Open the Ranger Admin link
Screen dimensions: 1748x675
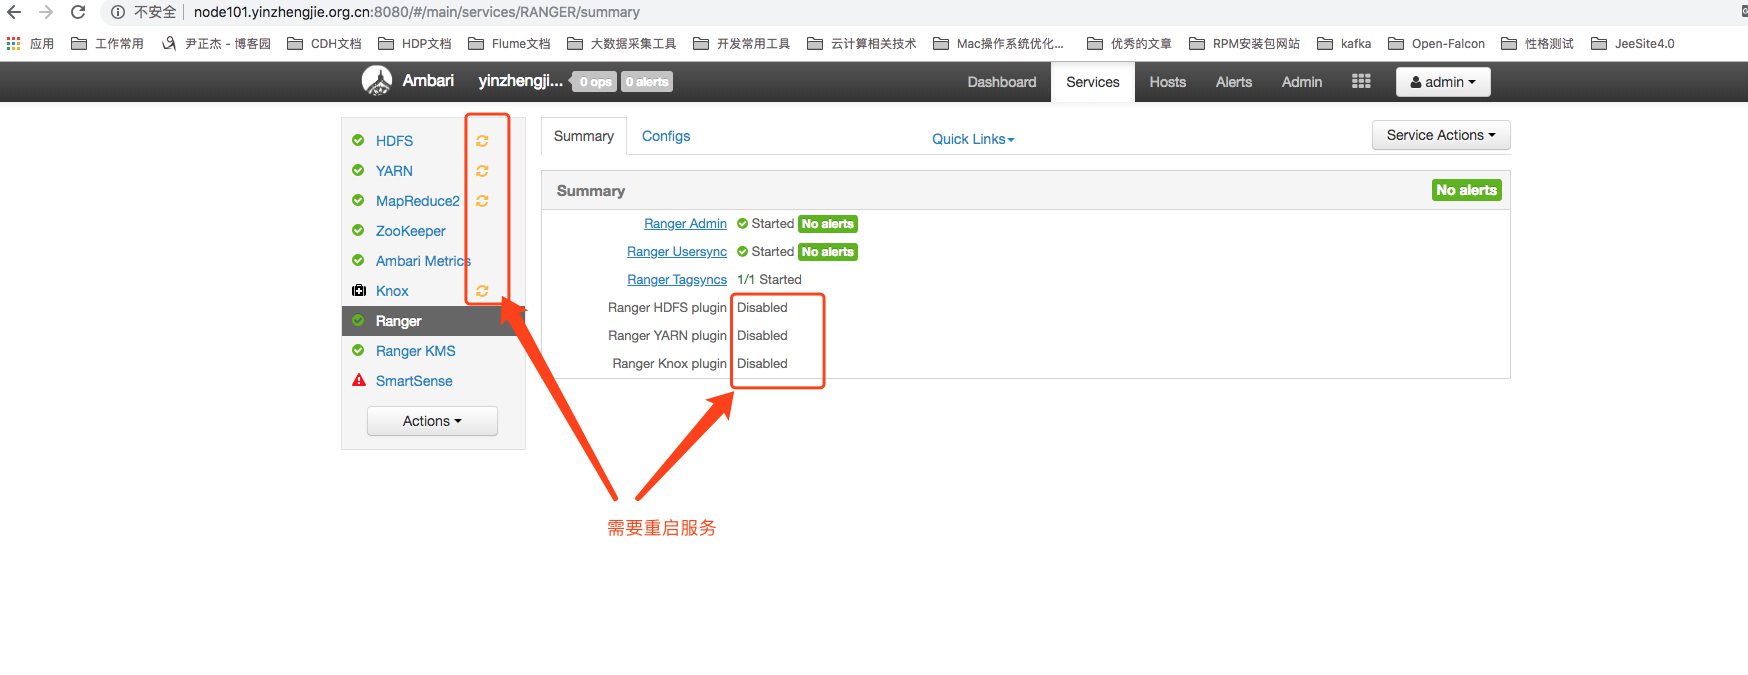(685, 224)
